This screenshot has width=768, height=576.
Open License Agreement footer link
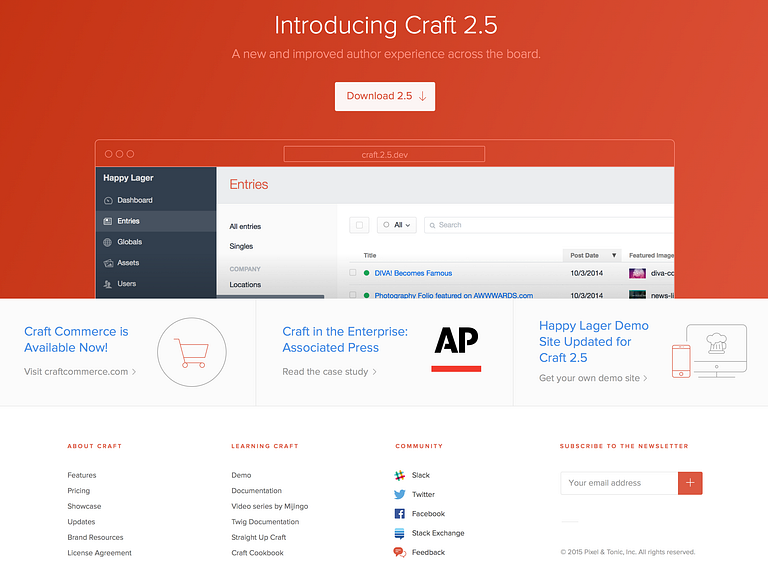[x=99, y=553]
